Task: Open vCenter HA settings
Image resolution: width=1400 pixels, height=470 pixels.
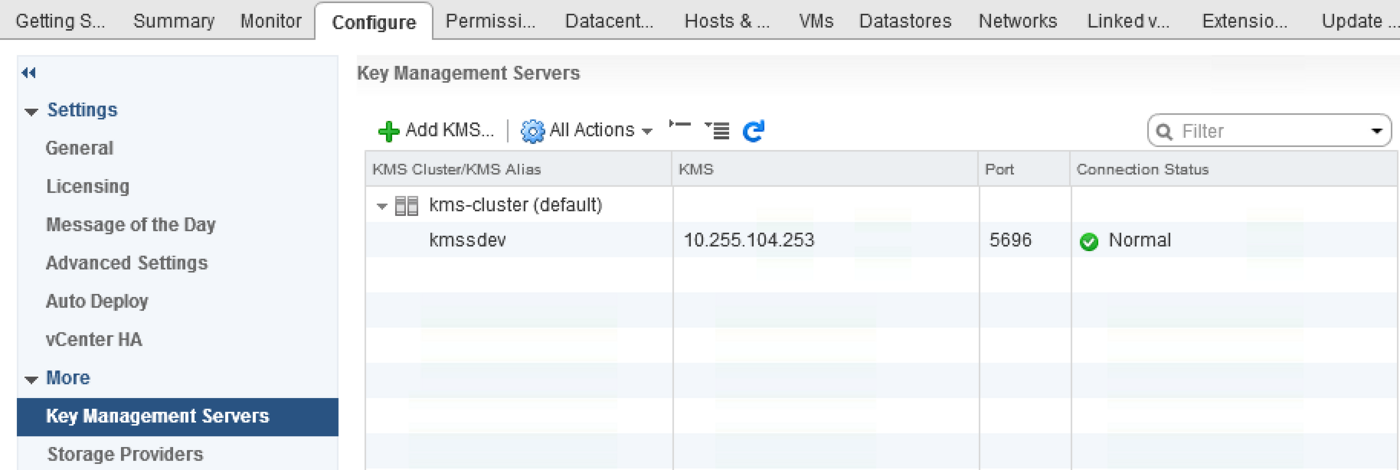Action: pos(94,339)
